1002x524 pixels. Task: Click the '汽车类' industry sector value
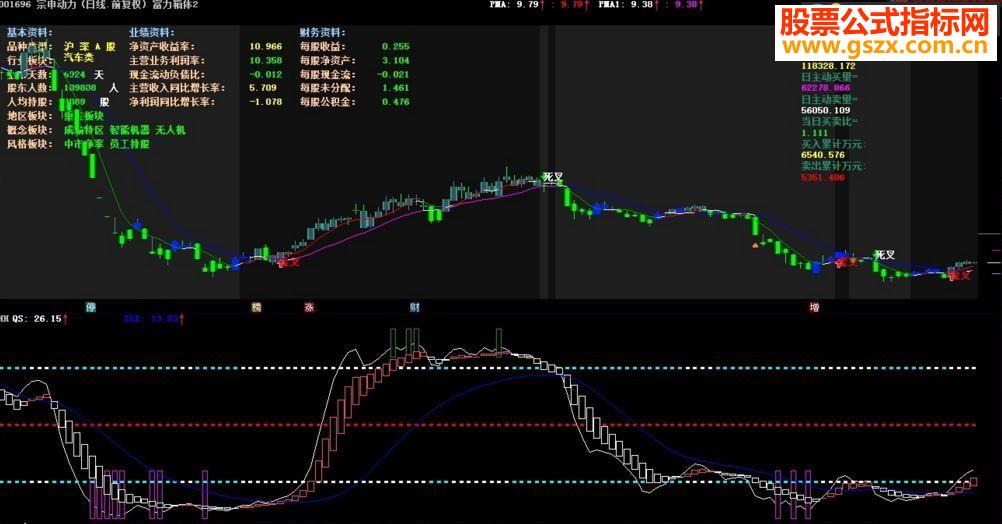(79, 58)
